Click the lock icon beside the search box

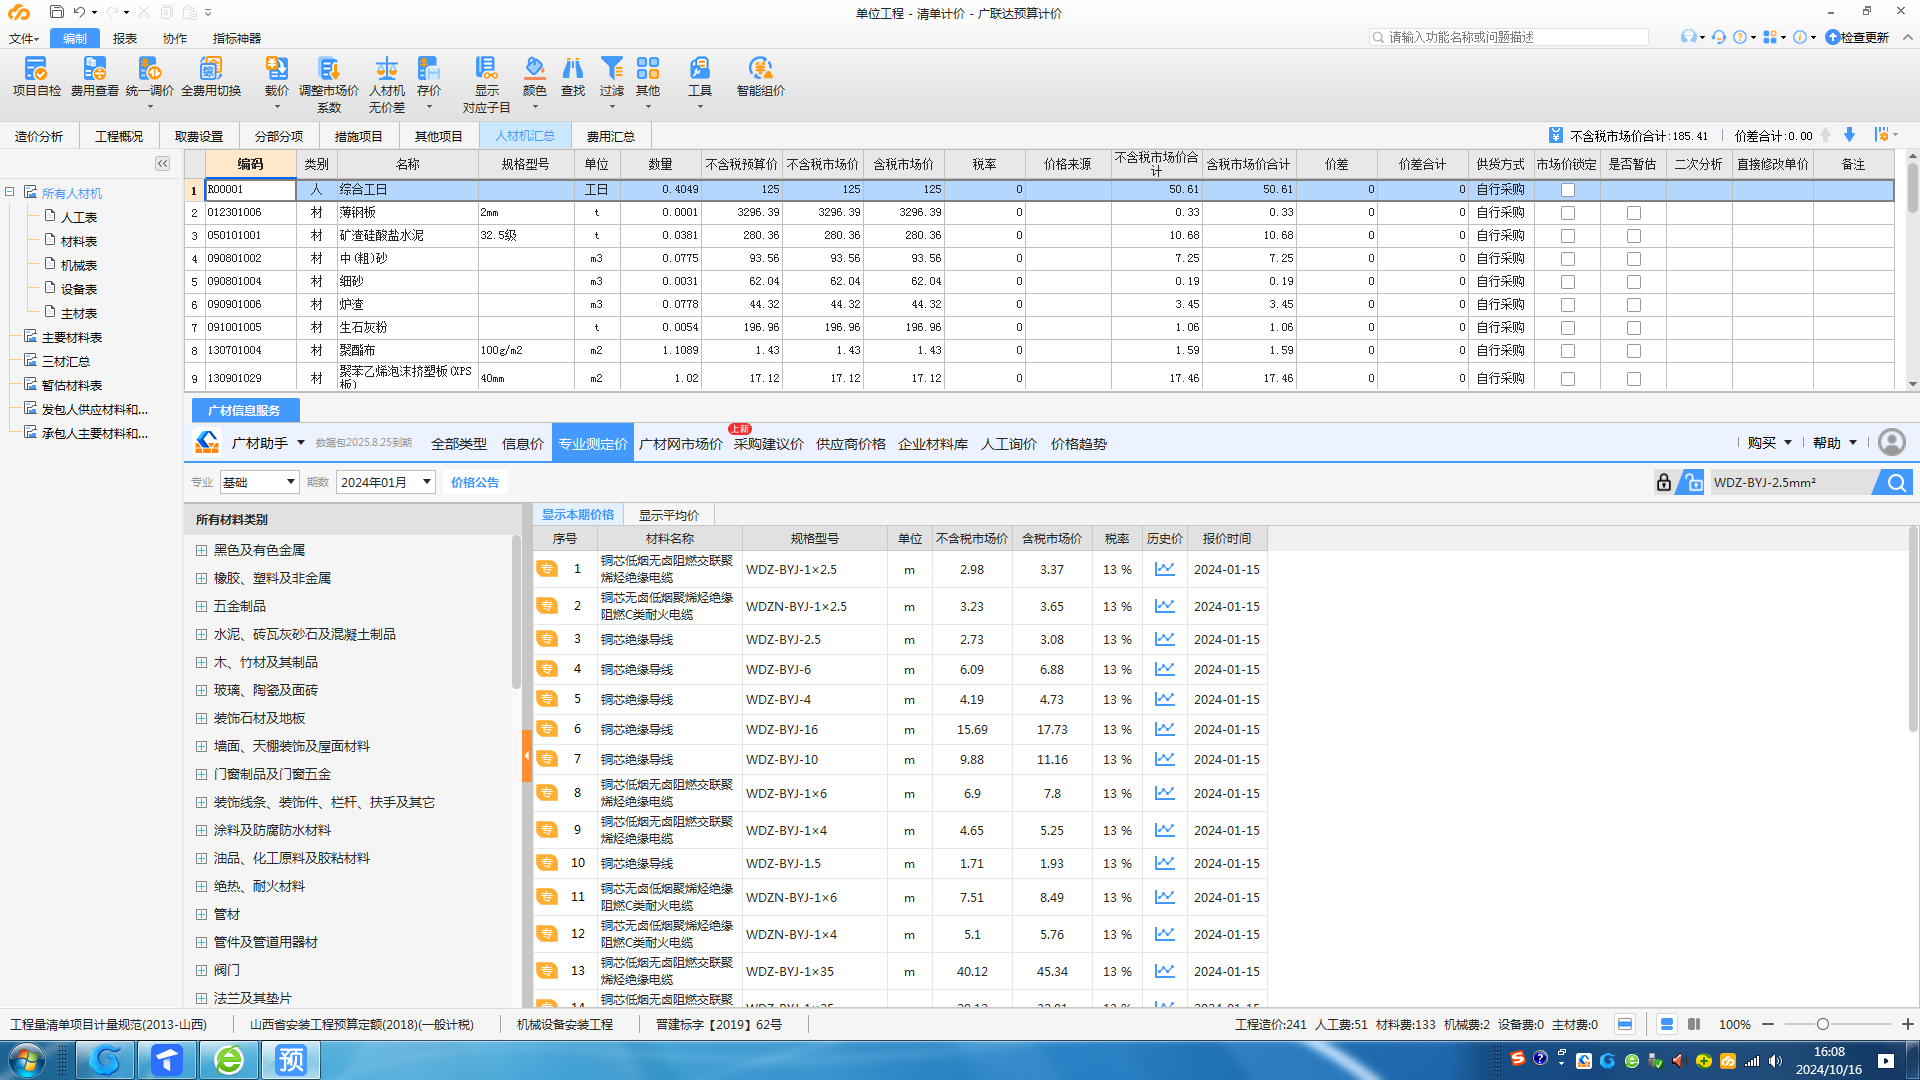(x=1663, y=482)
